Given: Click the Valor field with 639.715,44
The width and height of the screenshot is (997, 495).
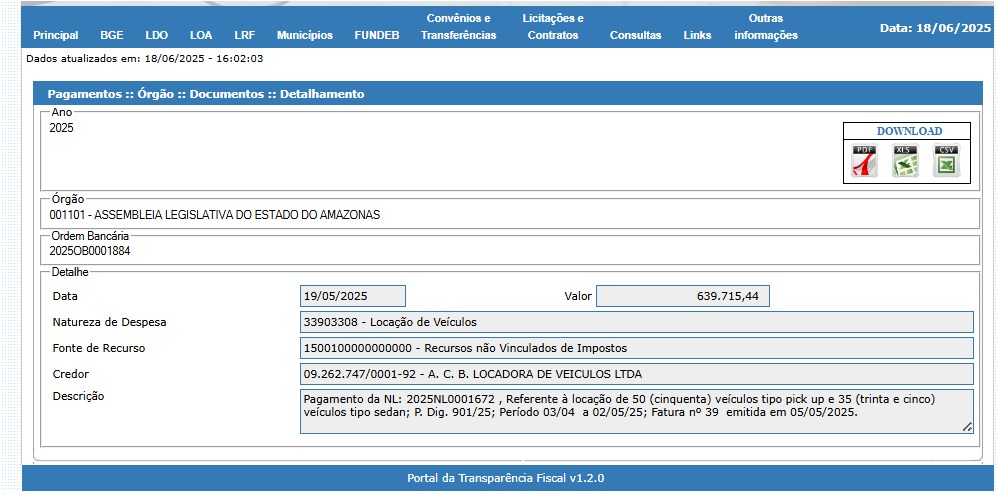Looking at the screenshot, I should pyautogui.click(x=682, y=296).
